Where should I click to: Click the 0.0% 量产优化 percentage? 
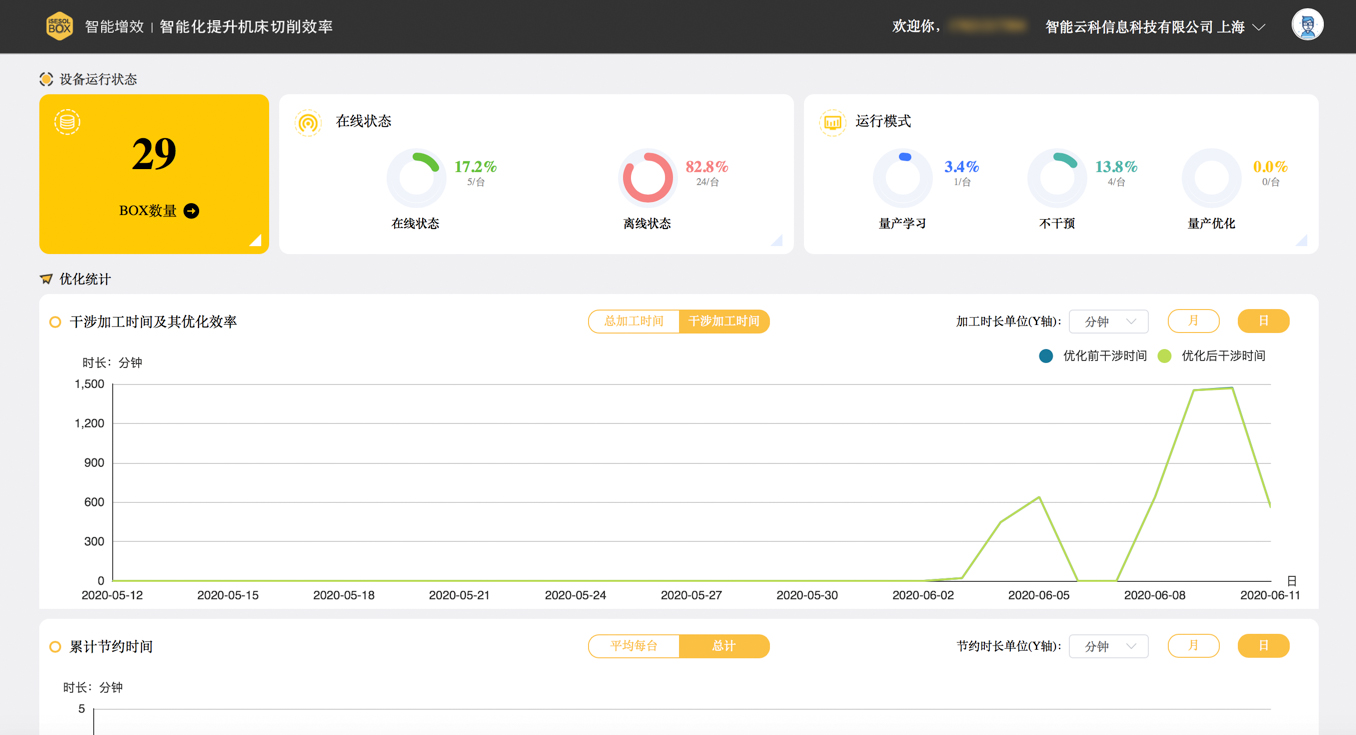tap(1270, 167)
